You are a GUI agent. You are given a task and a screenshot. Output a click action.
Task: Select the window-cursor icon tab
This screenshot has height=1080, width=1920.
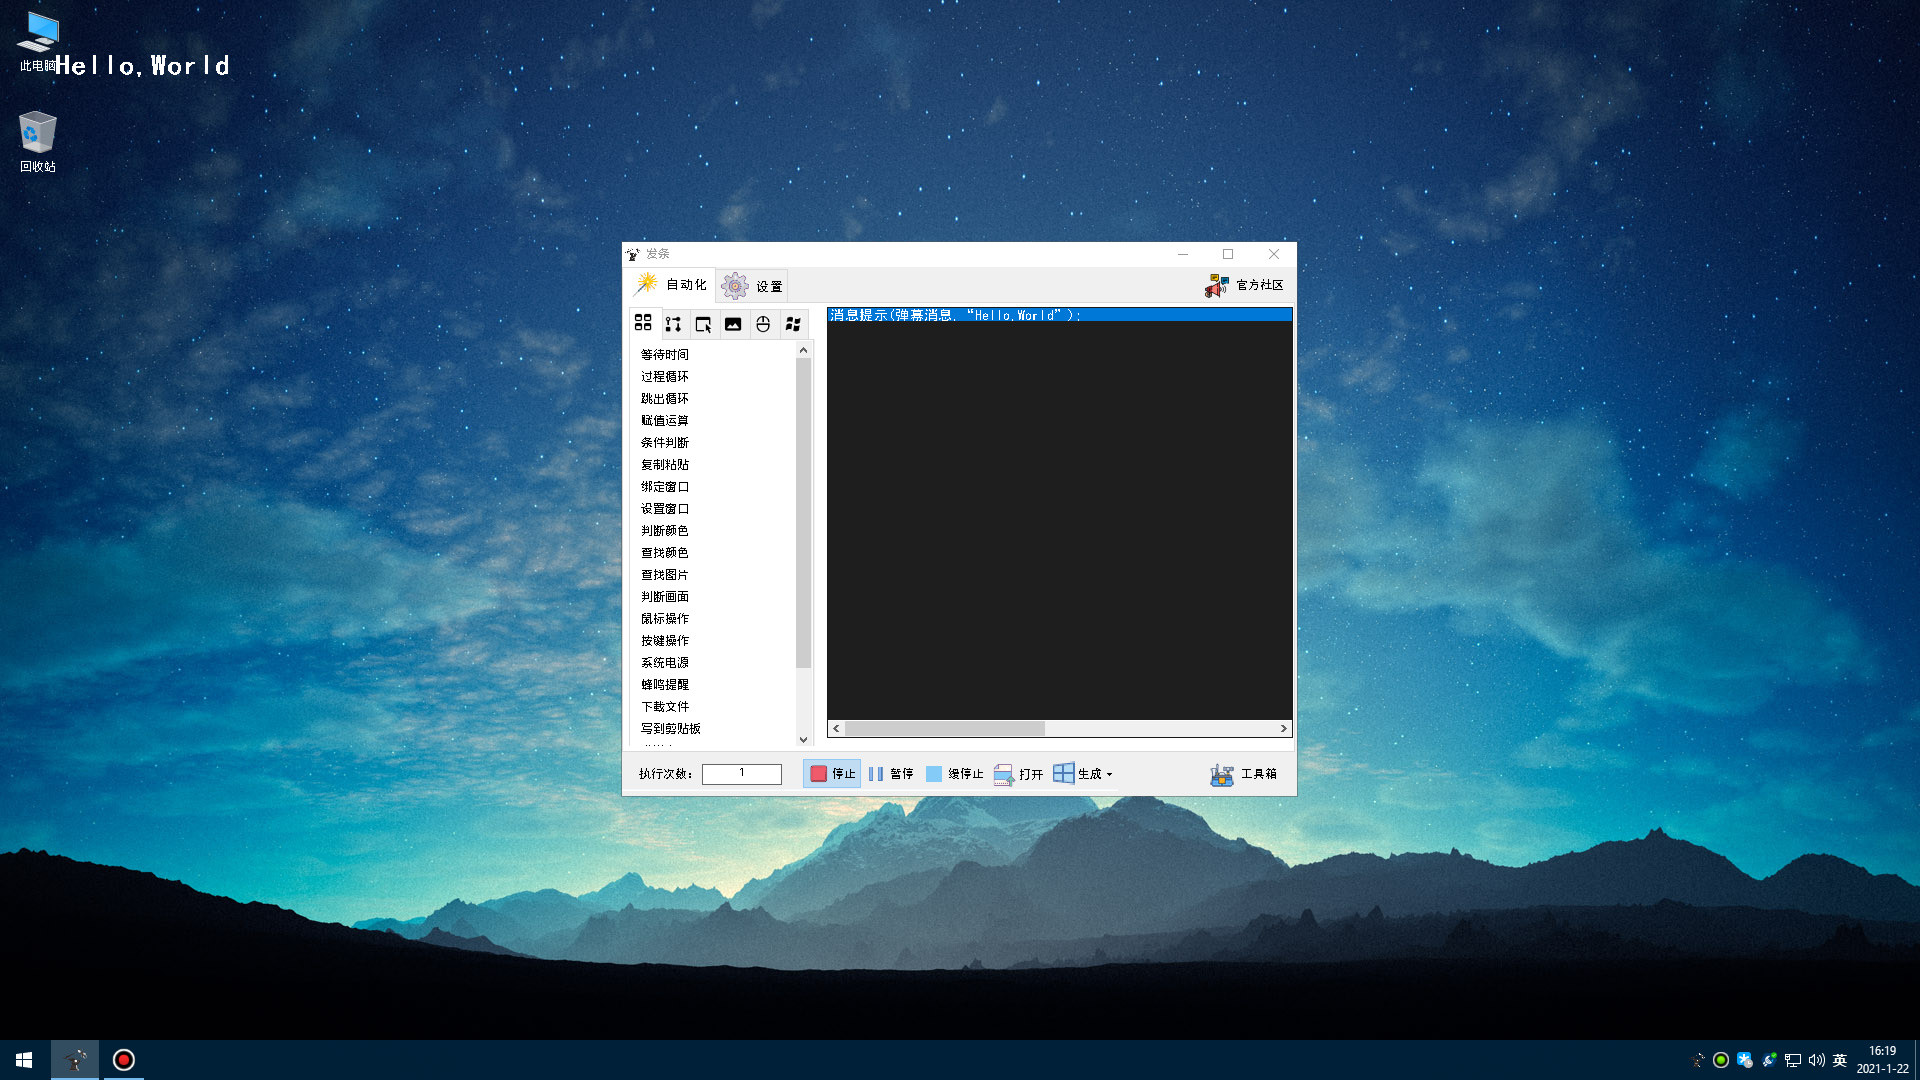[x=703, y=324]
